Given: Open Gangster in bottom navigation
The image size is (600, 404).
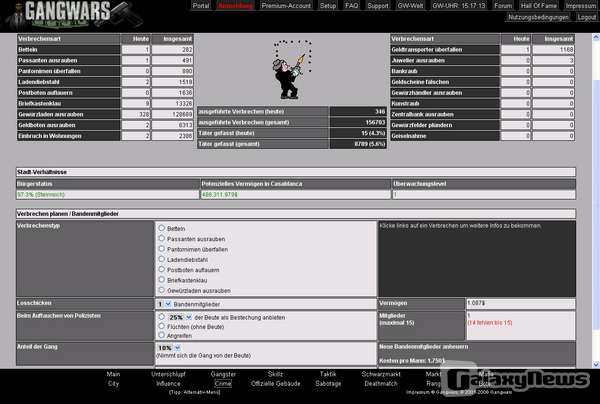Looking at the screenshot, I should pyautogui.click(x=223, y=374).
